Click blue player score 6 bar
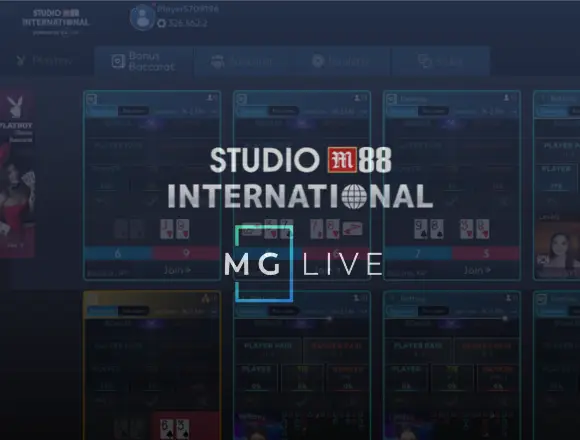The width and height of the screenshot is (580, 440). click(x=118, y=253)
